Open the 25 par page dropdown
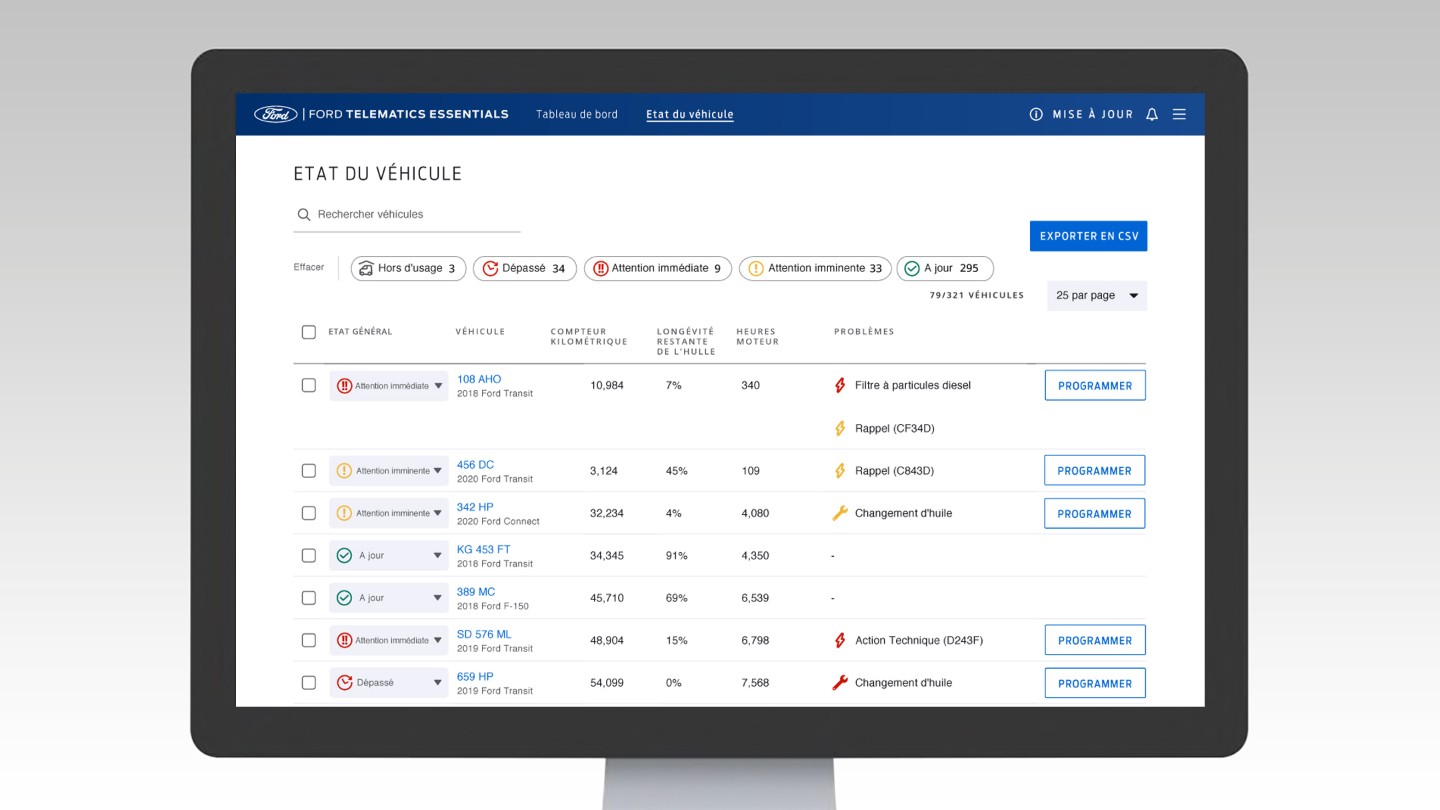The image size is (1440, 810). (x=1097, y=296)
